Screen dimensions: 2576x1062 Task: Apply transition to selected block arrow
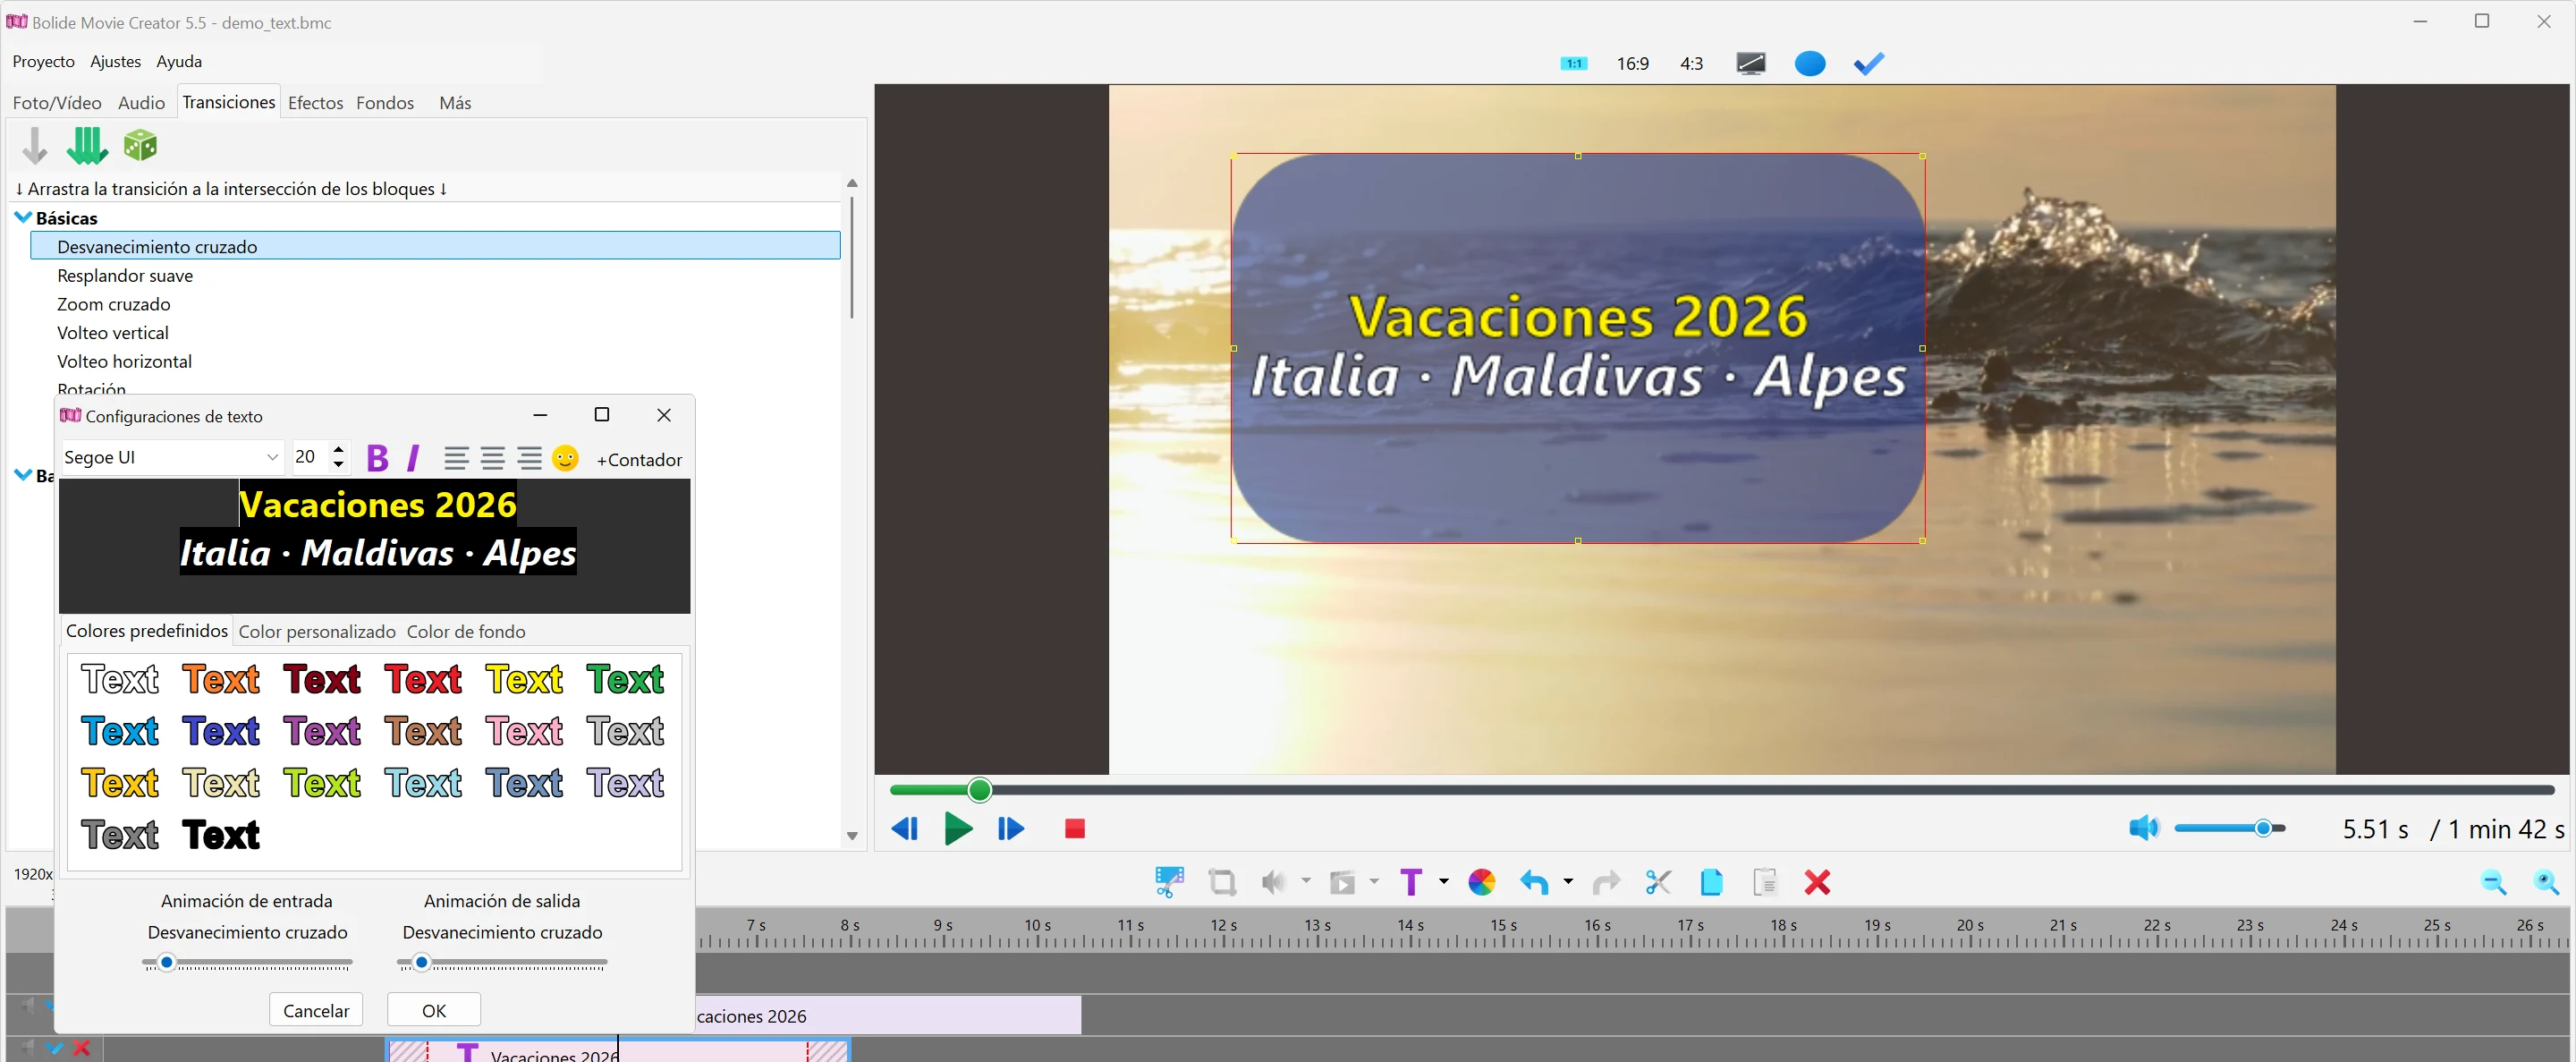[x=35, y=146]
